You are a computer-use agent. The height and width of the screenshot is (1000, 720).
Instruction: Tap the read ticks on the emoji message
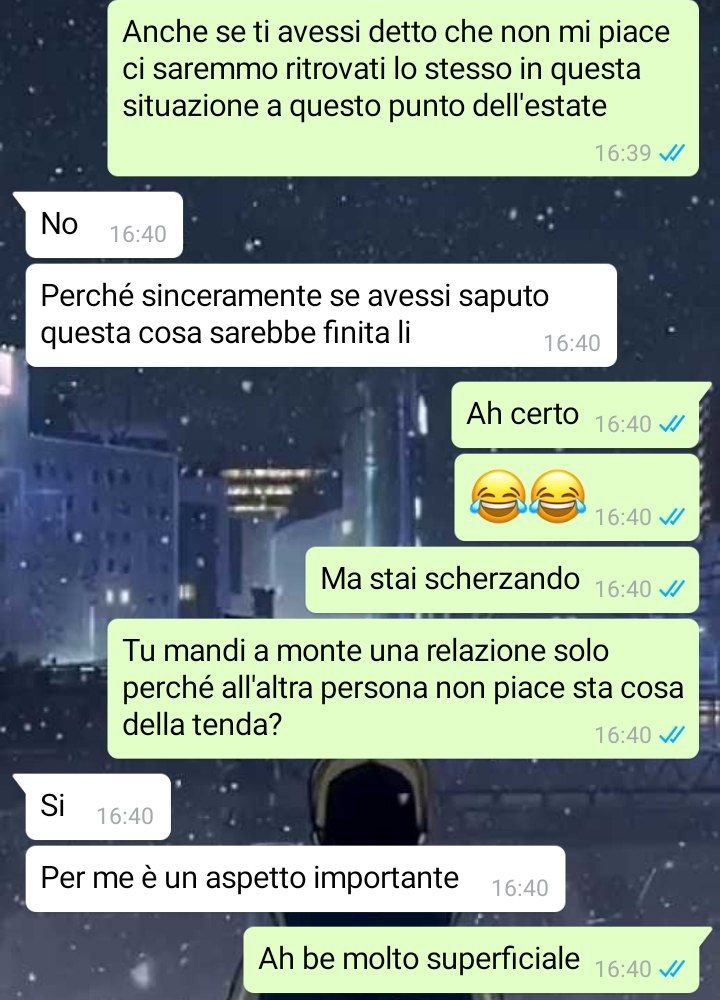671,517
